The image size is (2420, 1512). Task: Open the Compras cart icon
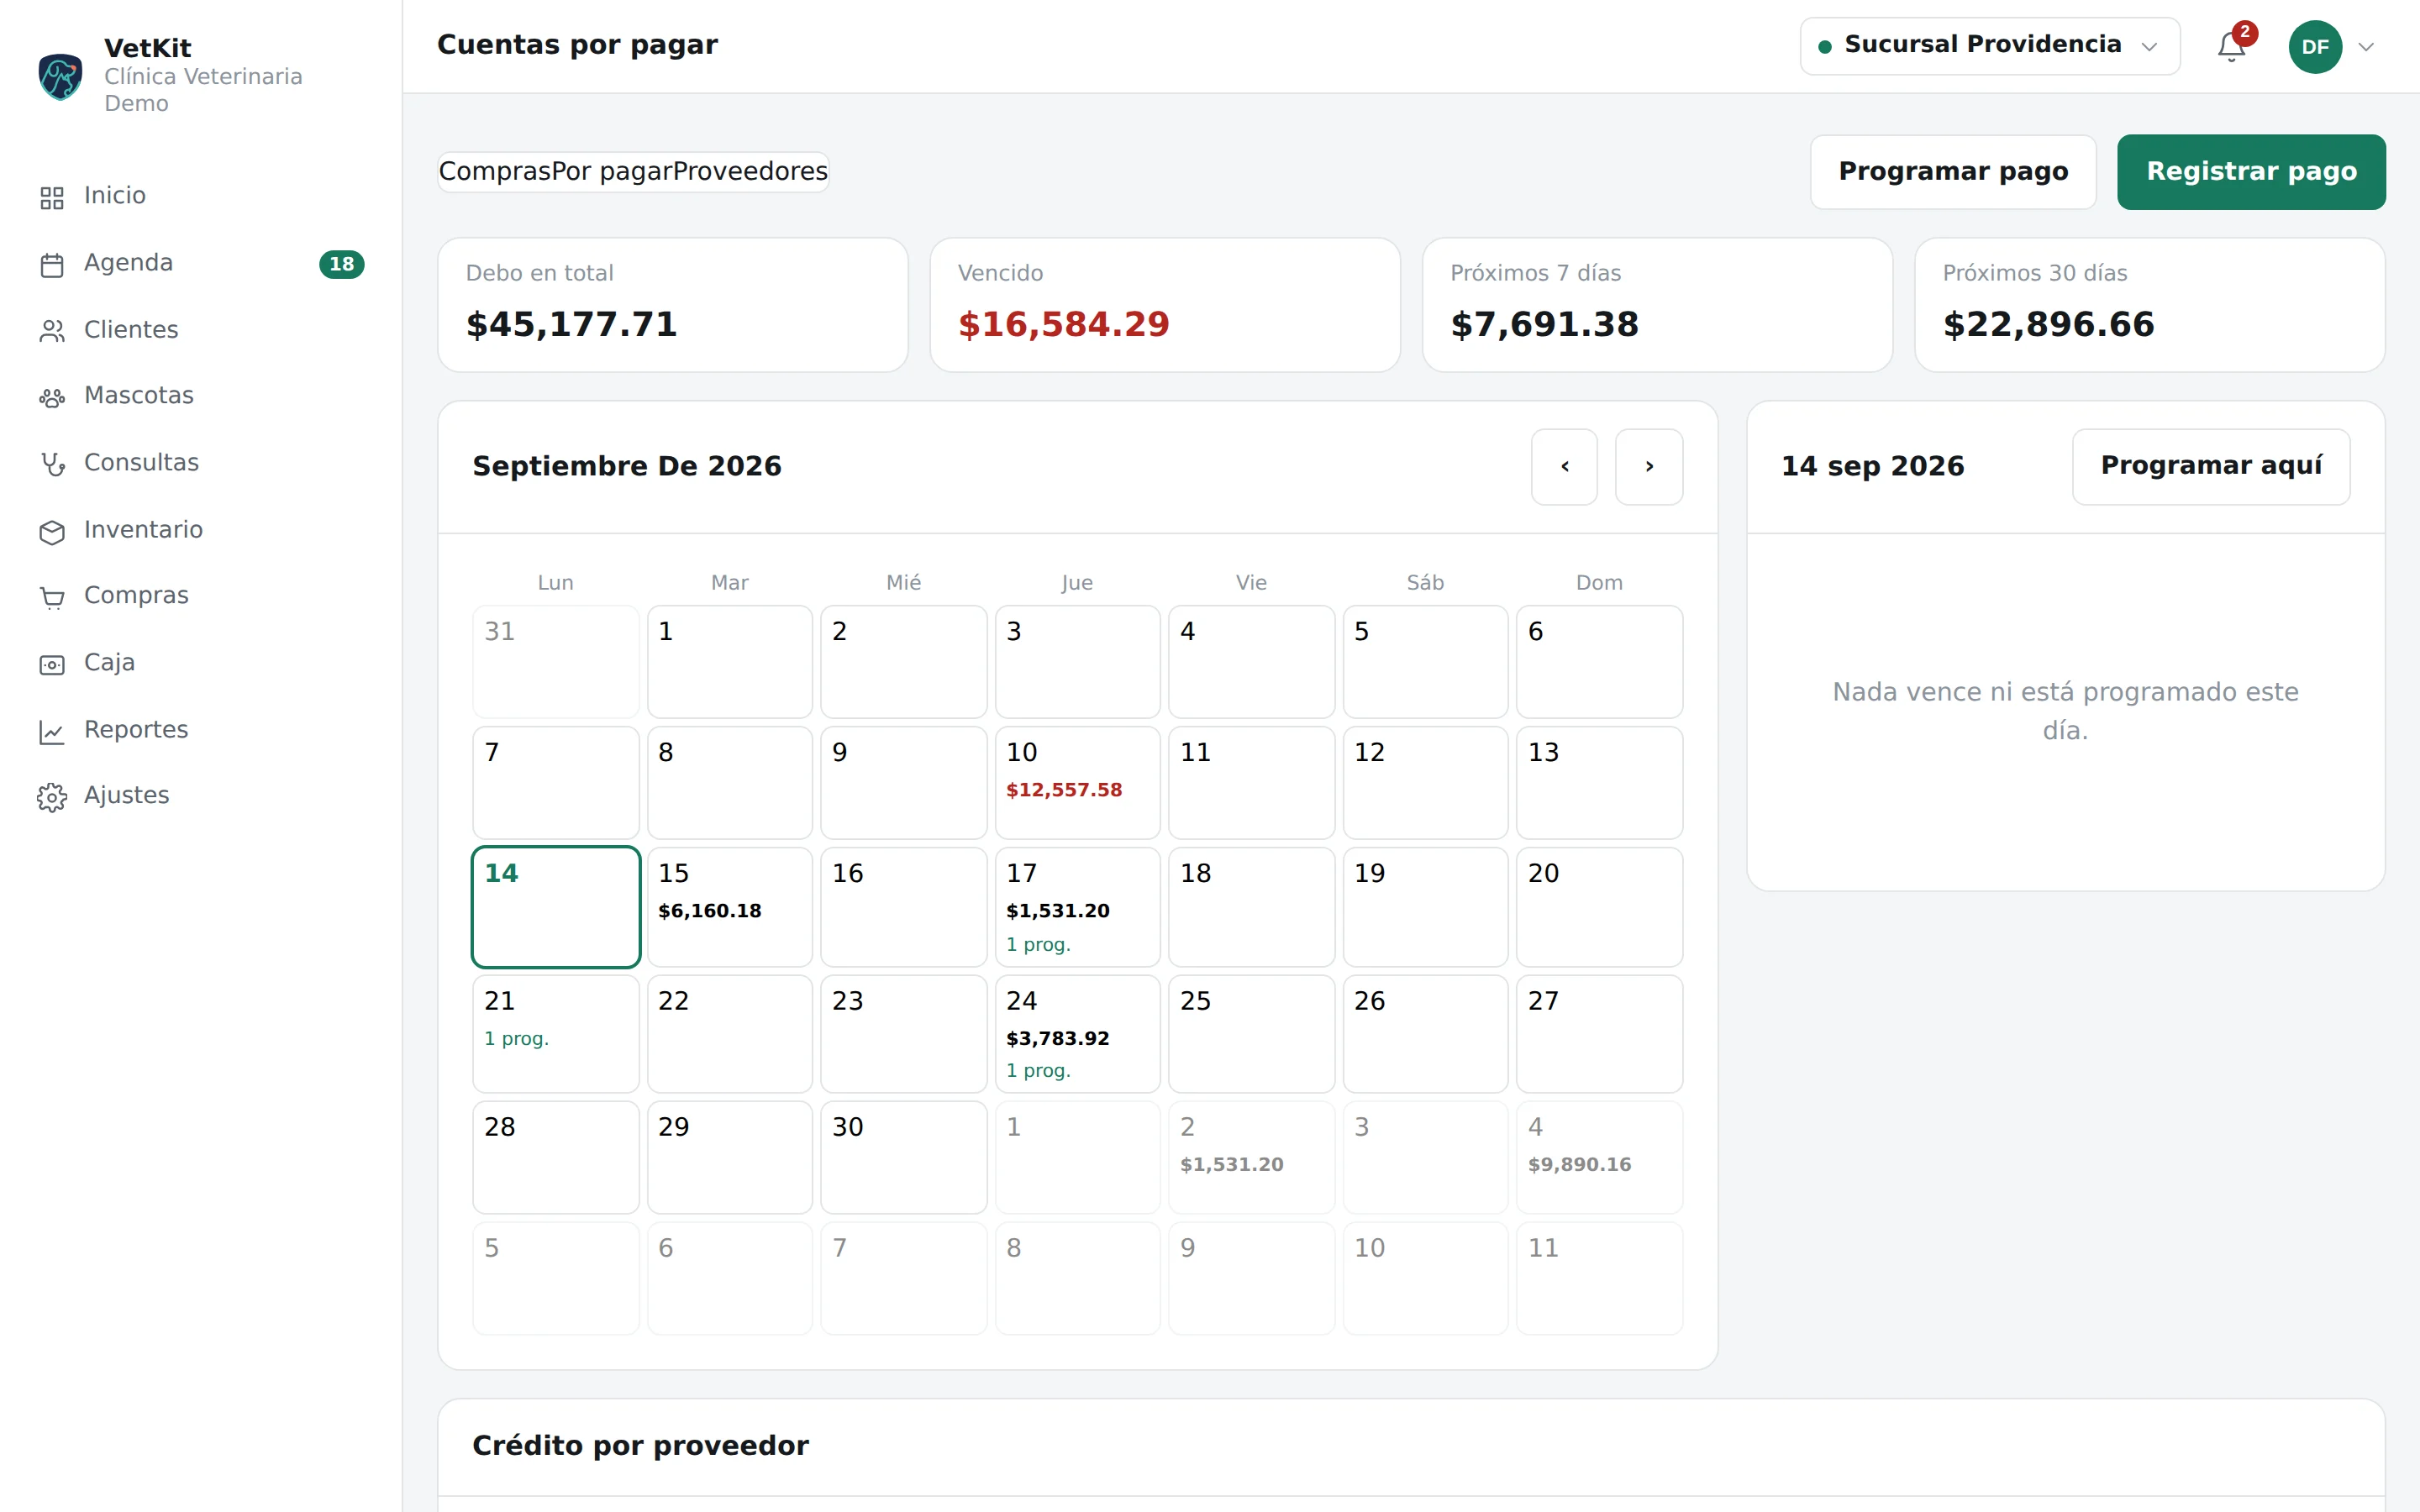pyautogui.click(x=52, y=597)
